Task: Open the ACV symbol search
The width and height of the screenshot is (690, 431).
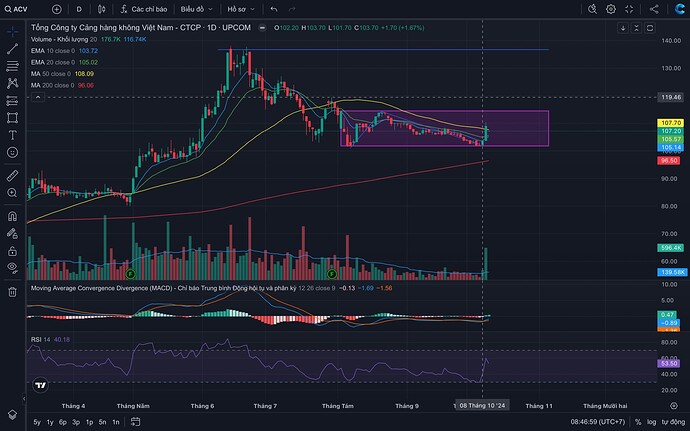Action: click(16, 9)
